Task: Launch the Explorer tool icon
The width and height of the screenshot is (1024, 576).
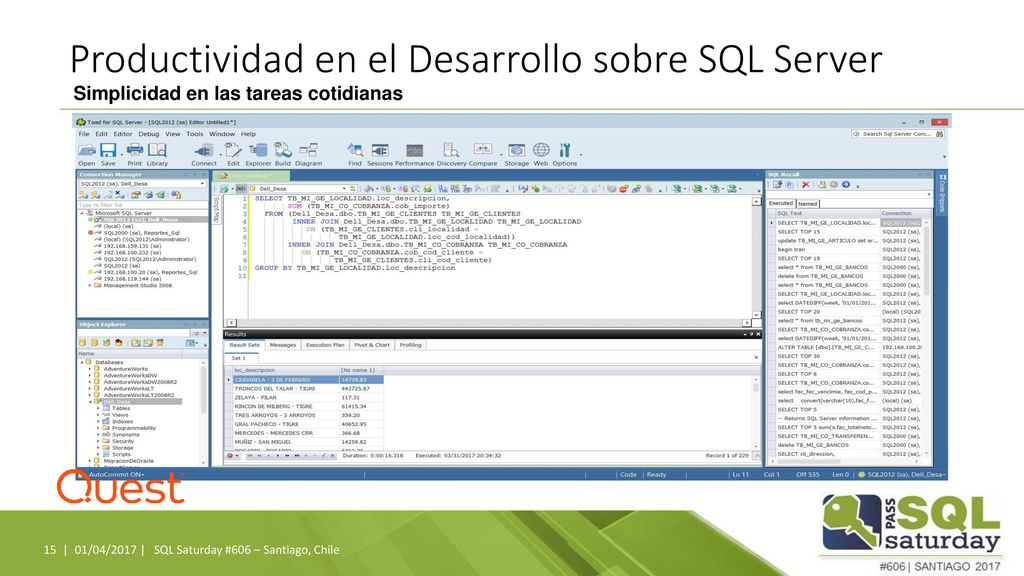Action: click(258, 154)
